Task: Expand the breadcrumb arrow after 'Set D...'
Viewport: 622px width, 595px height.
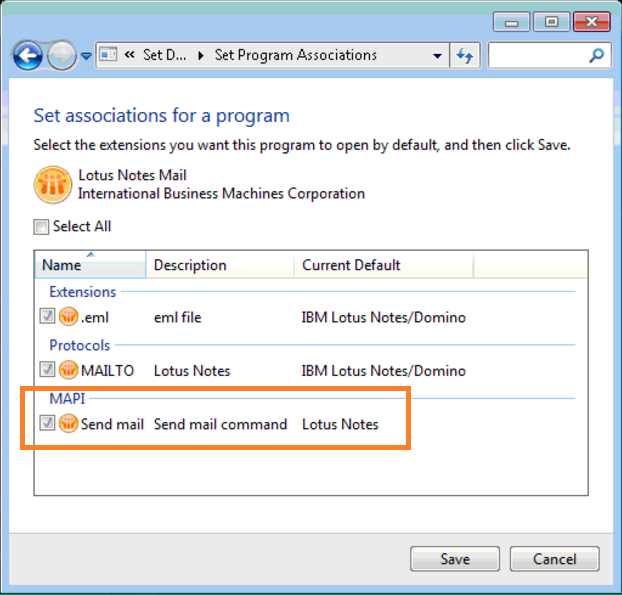Action: point(201,55)
